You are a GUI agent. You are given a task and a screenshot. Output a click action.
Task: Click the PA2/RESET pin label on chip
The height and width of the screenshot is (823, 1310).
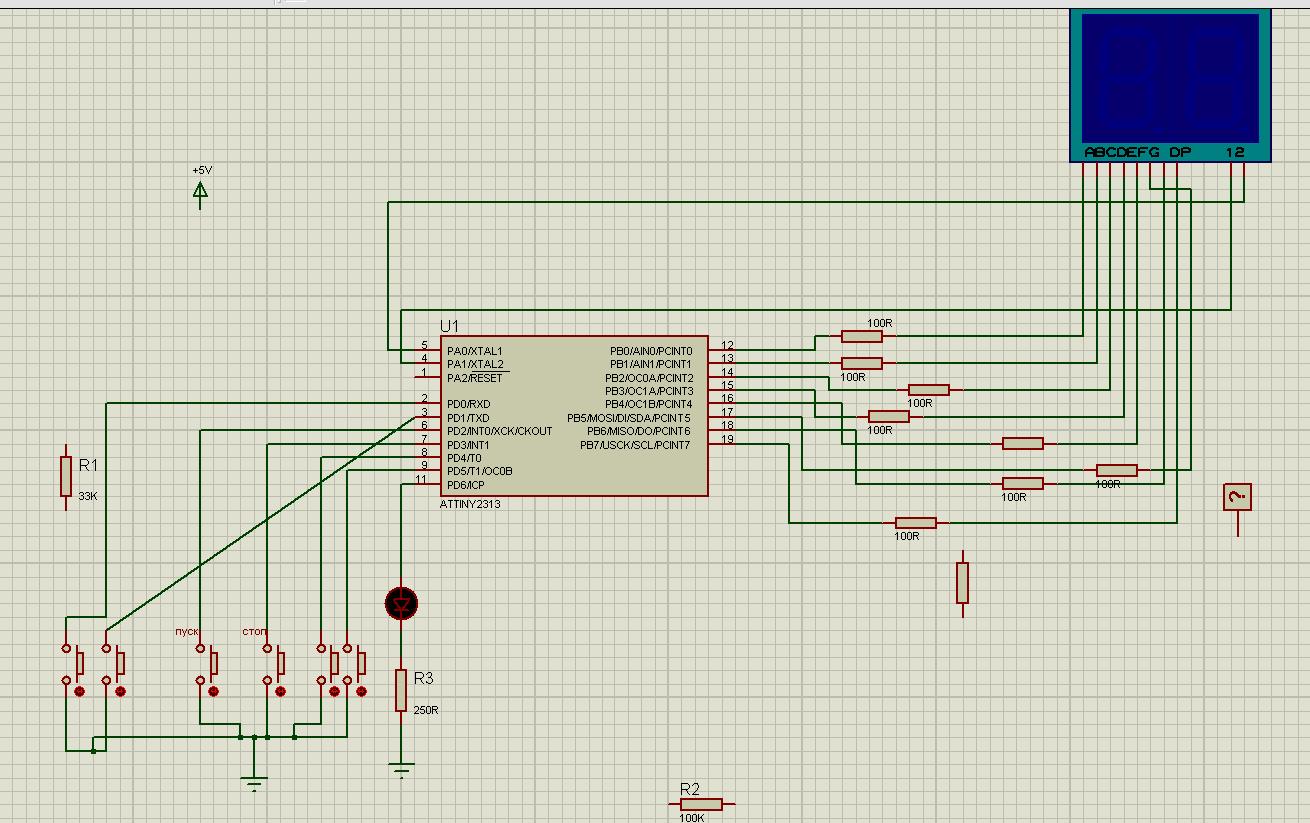pyautogui.click(x=475, y=378)
